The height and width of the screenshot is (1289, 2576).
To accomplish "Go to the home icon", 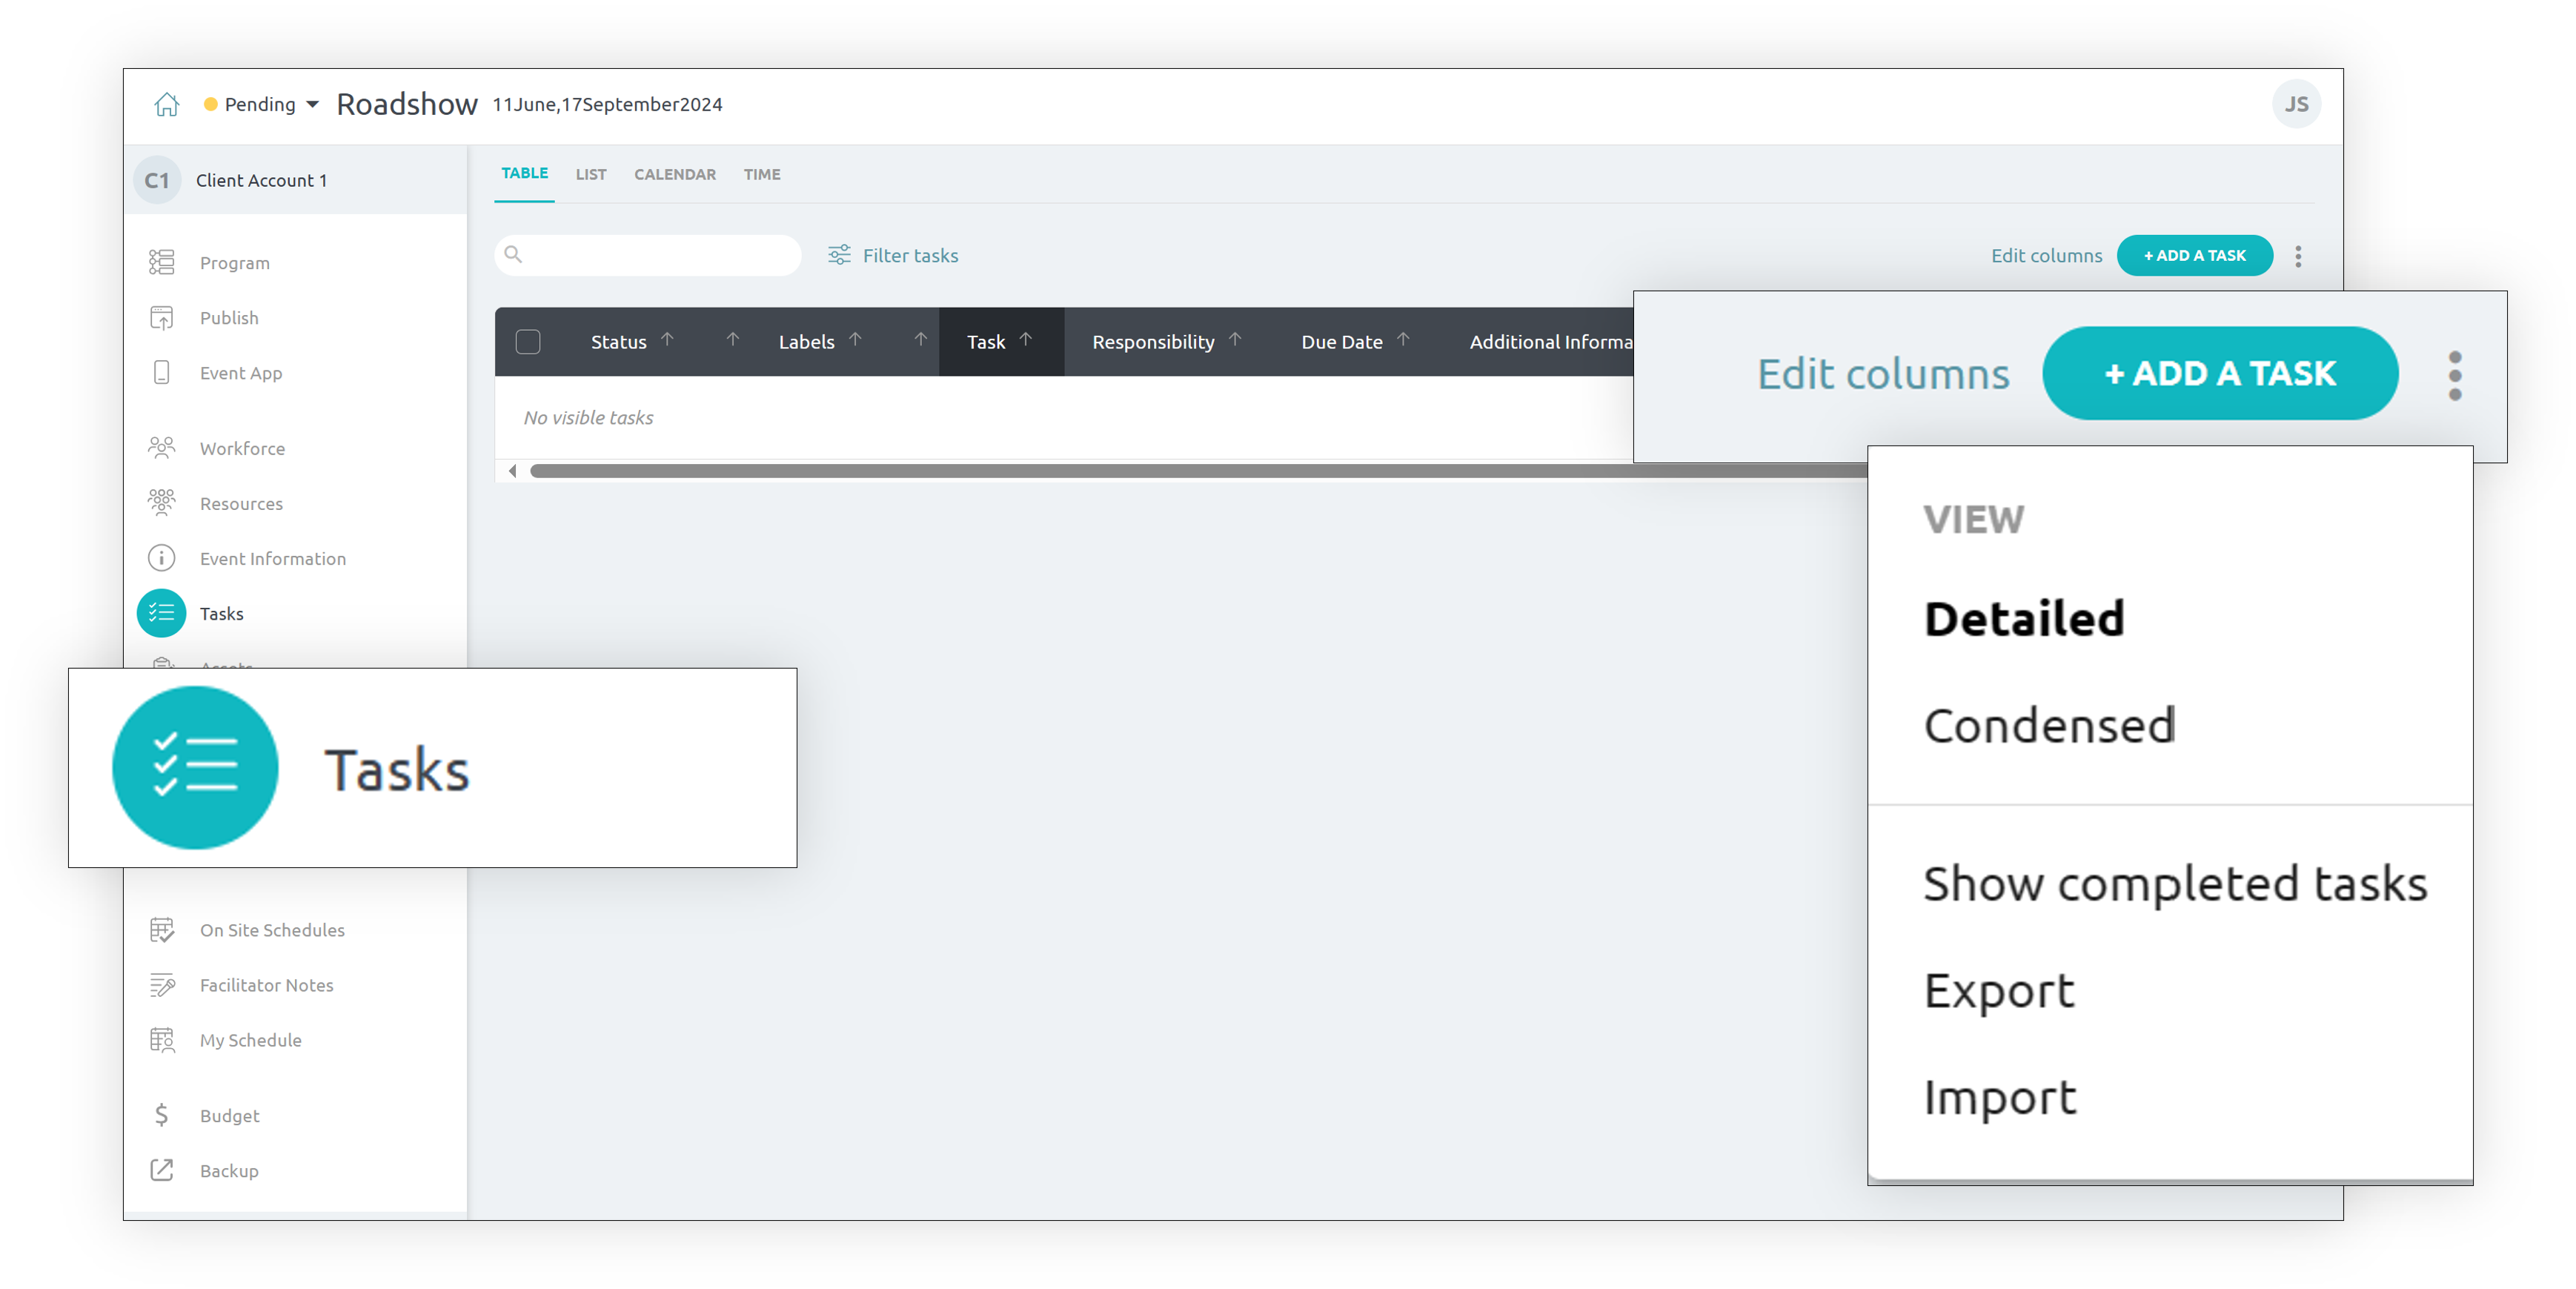I will pos(166,104).
